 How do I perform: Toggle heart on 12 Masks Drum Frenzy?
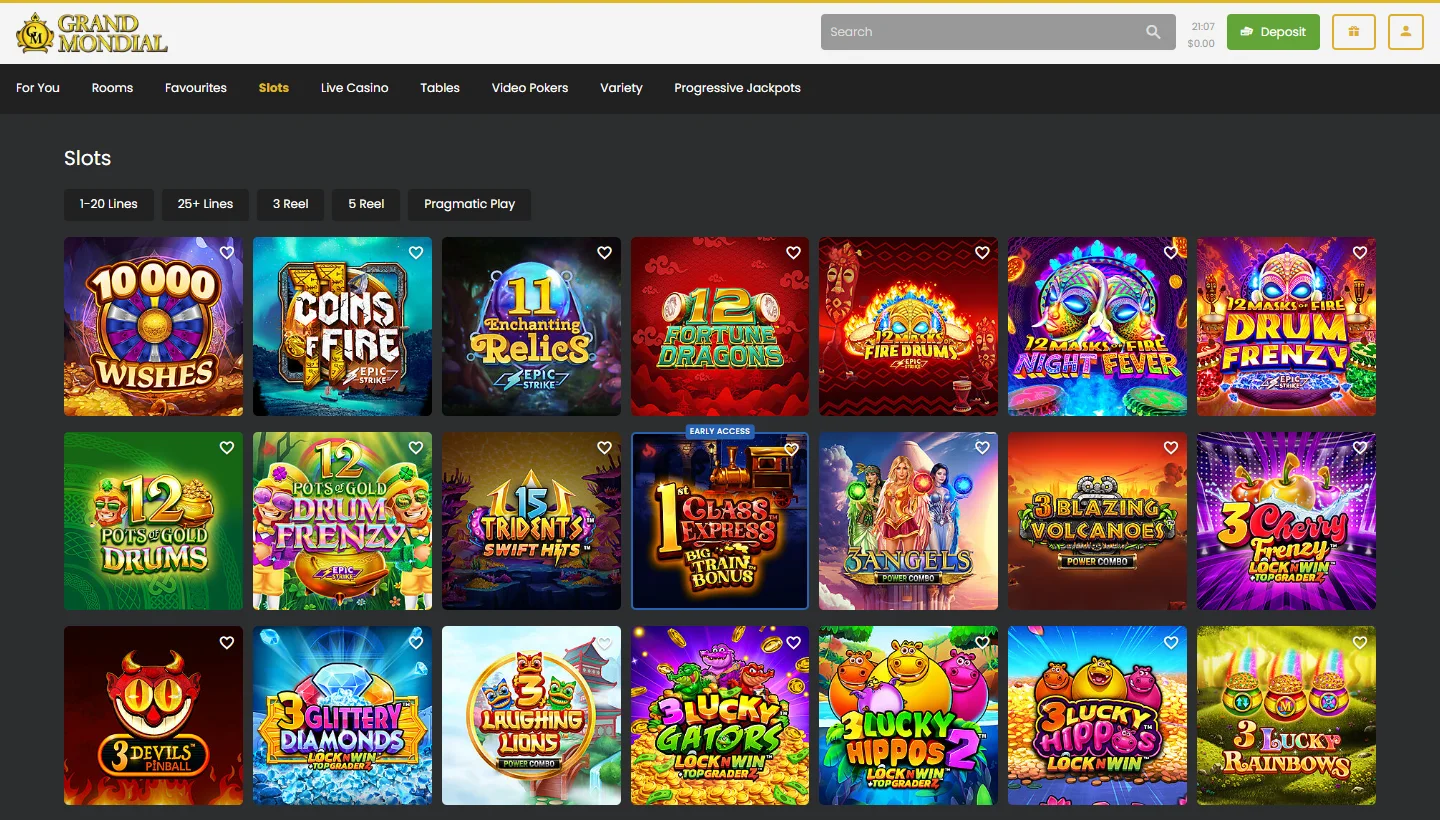[x=1360, y=253]
